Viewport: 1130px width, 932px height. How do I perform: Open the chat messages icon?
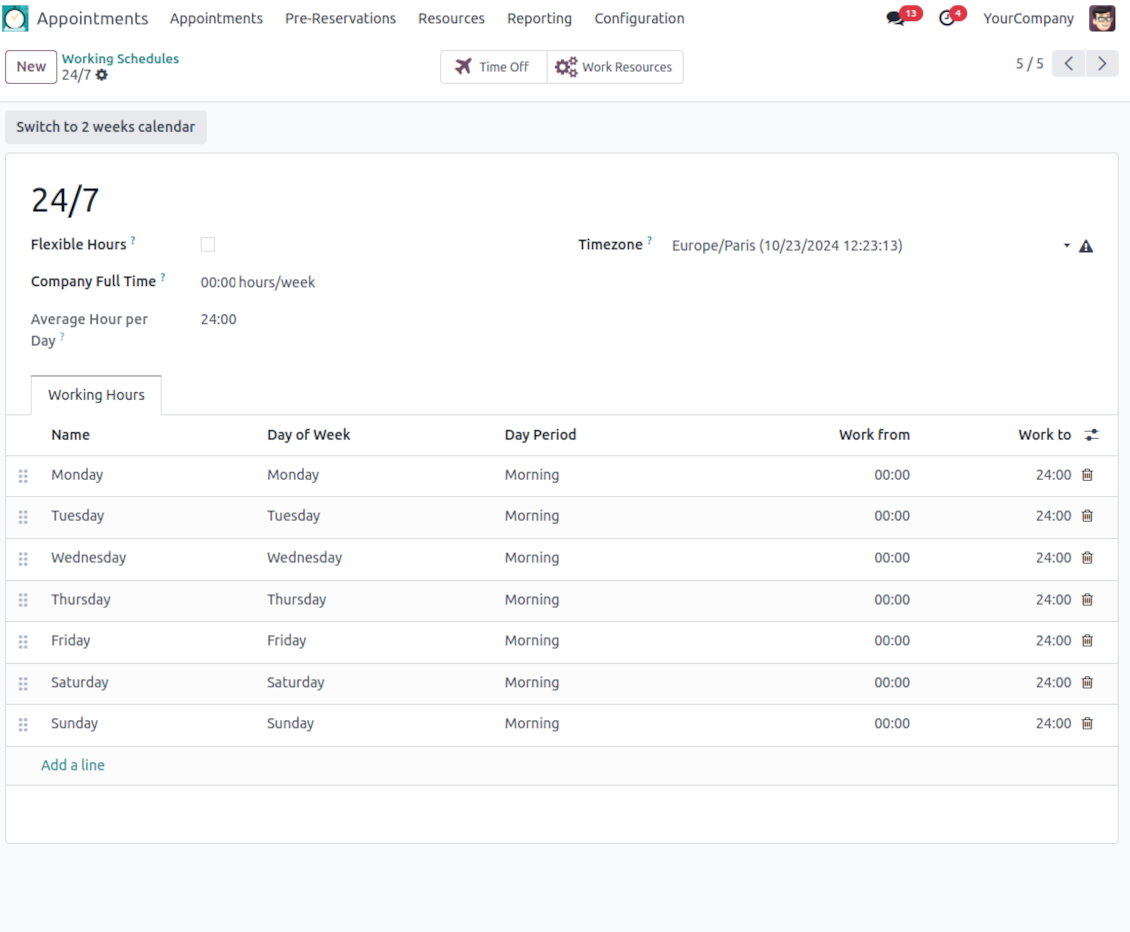pos(895,19)
